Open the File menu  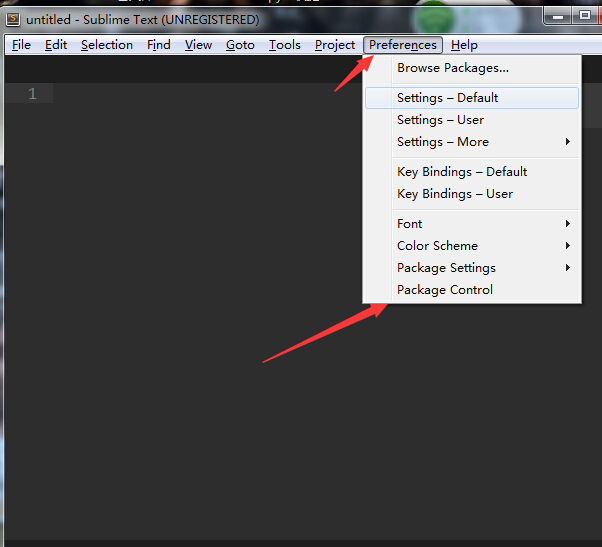21,45
